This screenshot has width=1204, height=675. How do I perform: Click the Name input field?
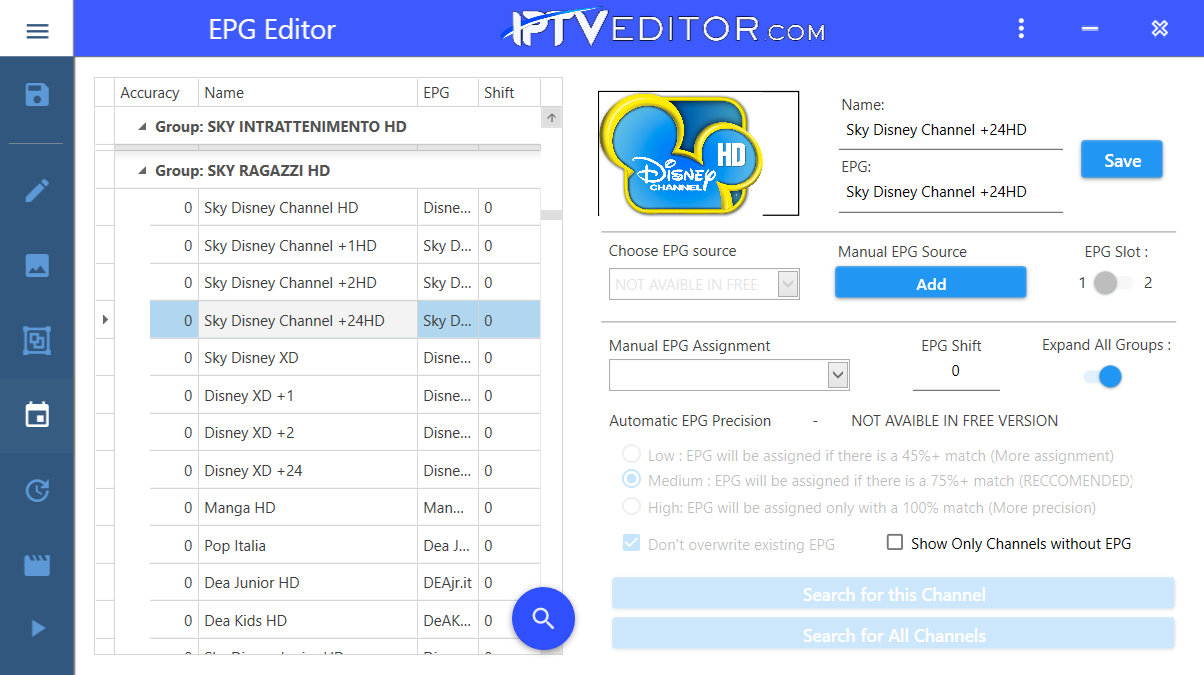tap(950, 130)
